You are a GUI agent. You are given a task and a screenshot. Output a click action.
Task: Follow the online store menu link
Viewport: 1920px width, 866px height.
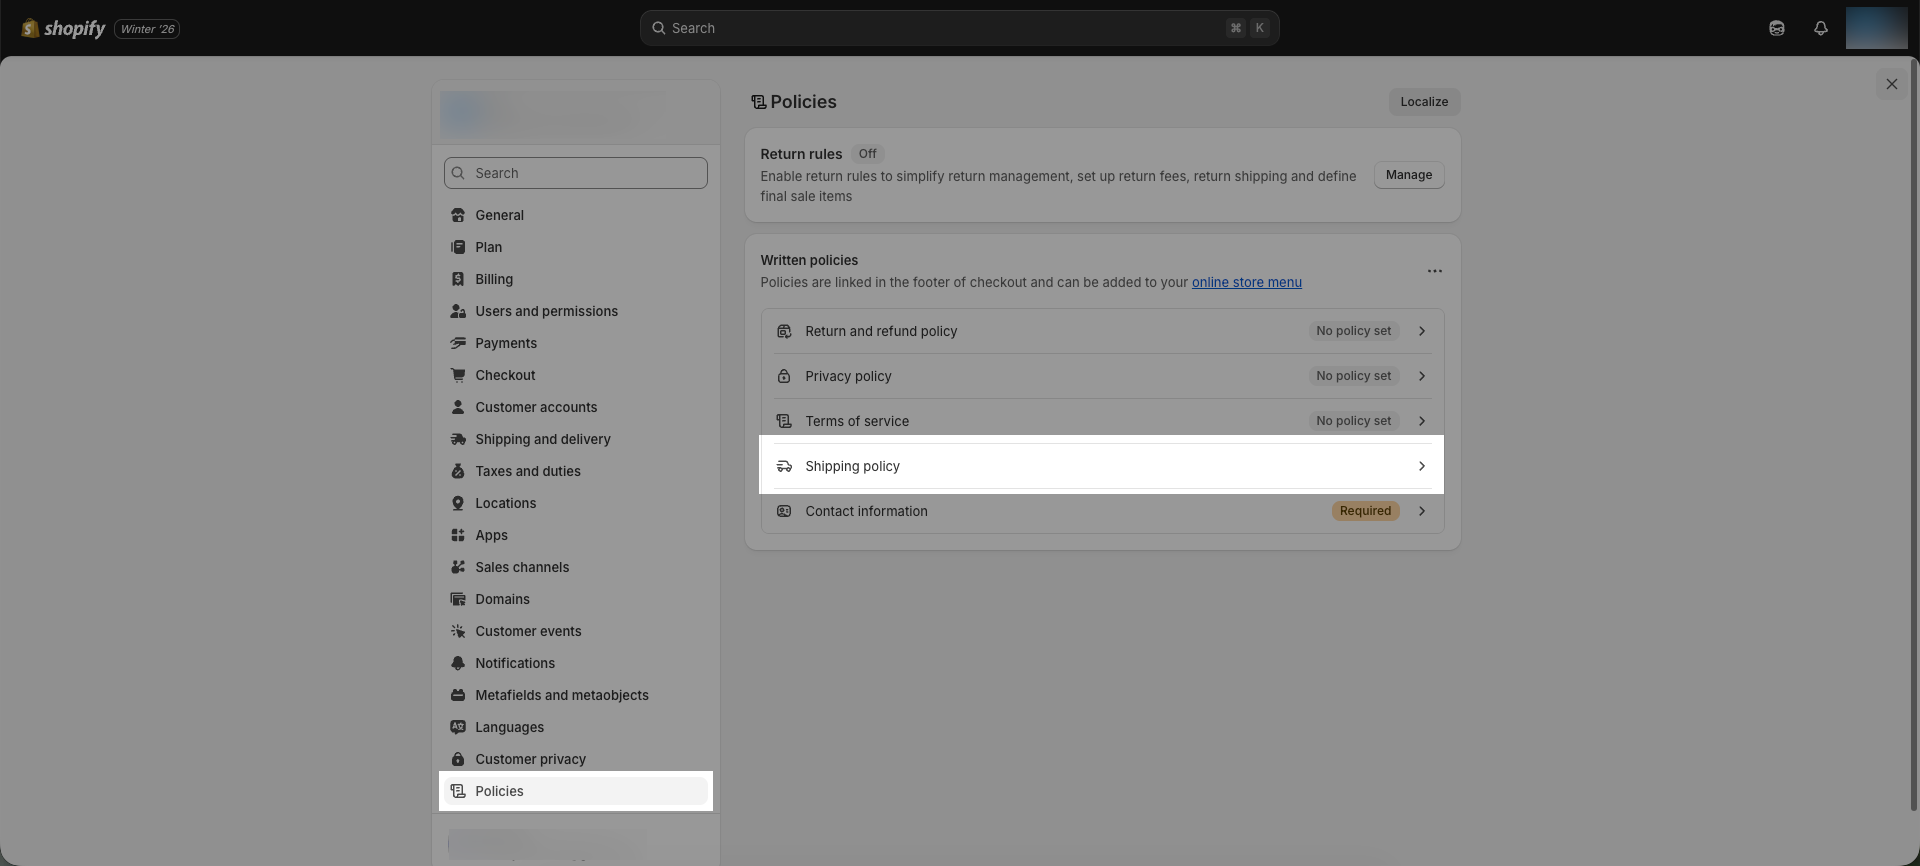pyautogui.click(x=1246, y=282)
